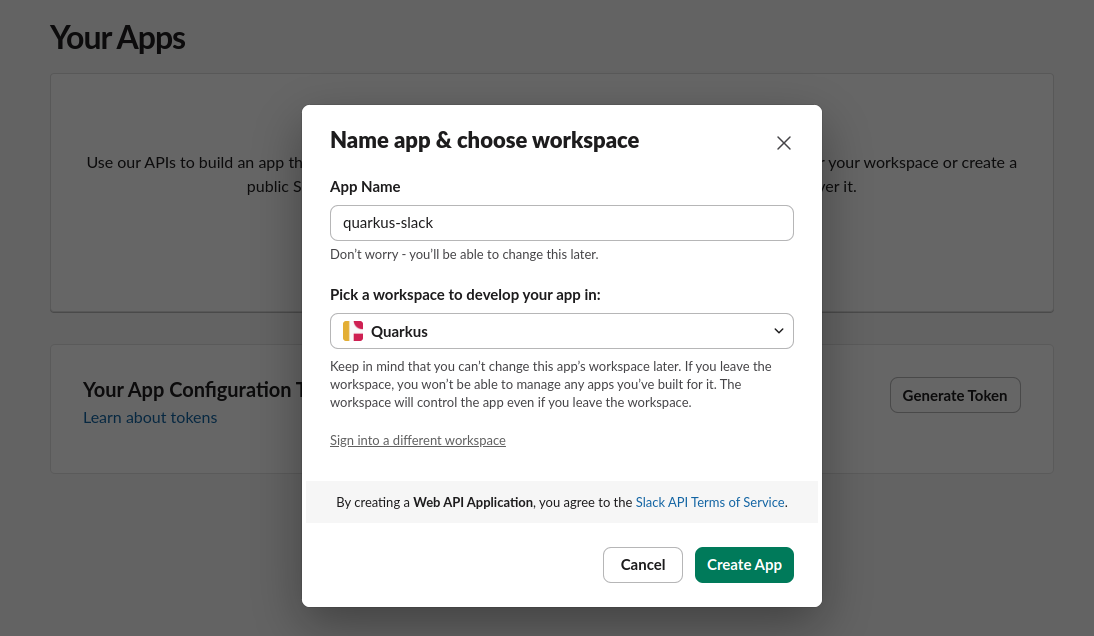
Task: Click the 'App Name' field label
Action: 365,187
